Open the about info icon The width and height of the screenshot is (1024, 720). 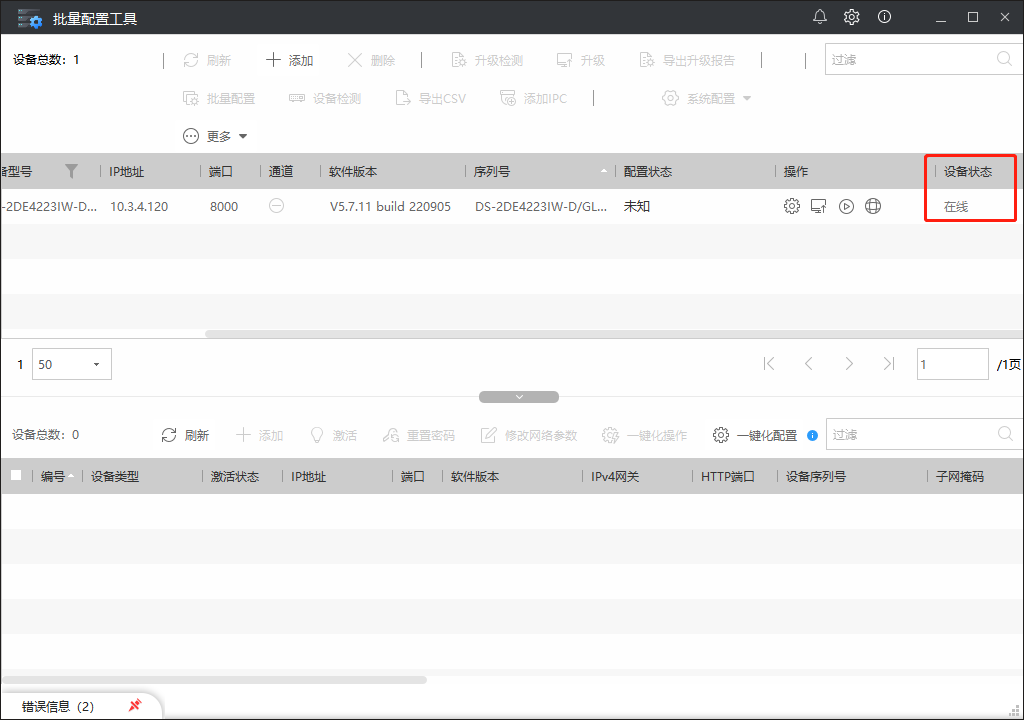click(x=884, y=17)
